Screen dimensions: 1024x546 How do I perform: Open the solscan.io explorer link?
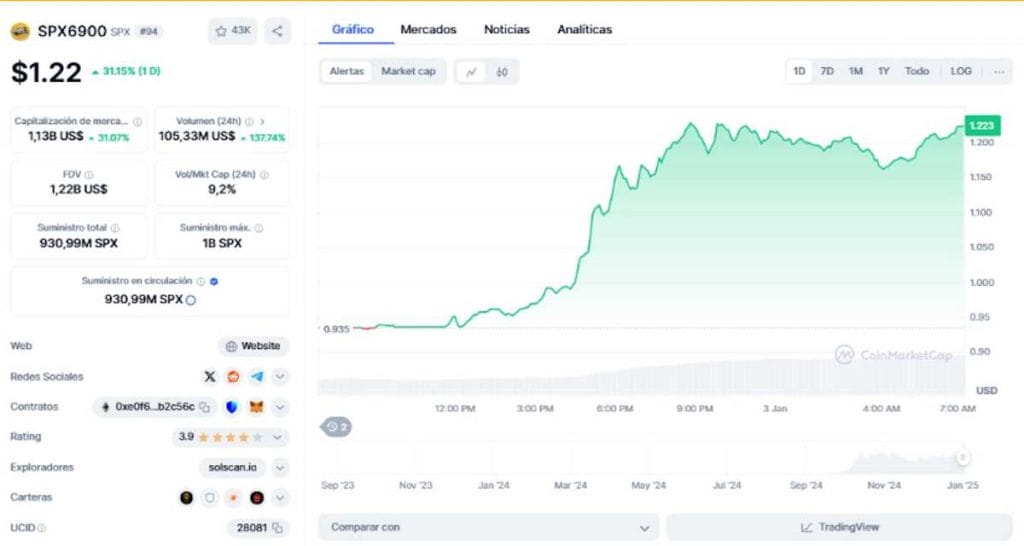[232, 468]
